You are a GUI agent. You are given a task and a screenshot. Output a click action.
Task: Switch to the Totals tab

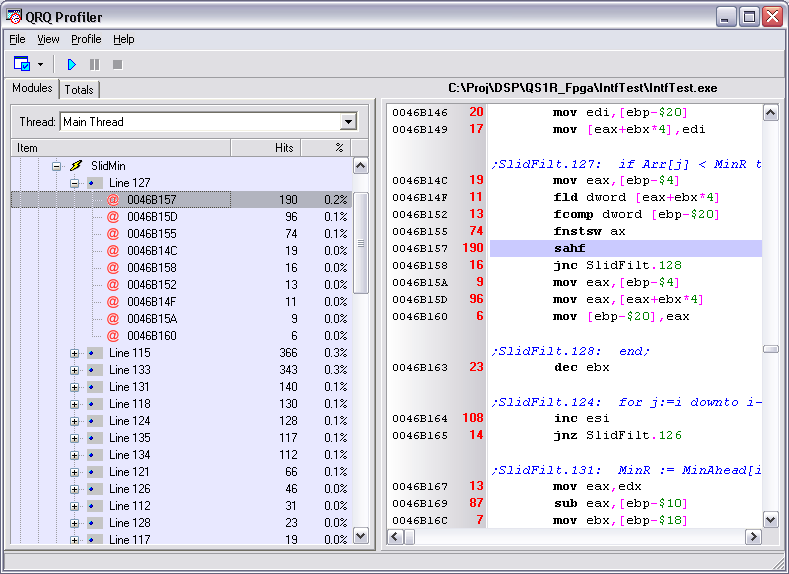79,90
